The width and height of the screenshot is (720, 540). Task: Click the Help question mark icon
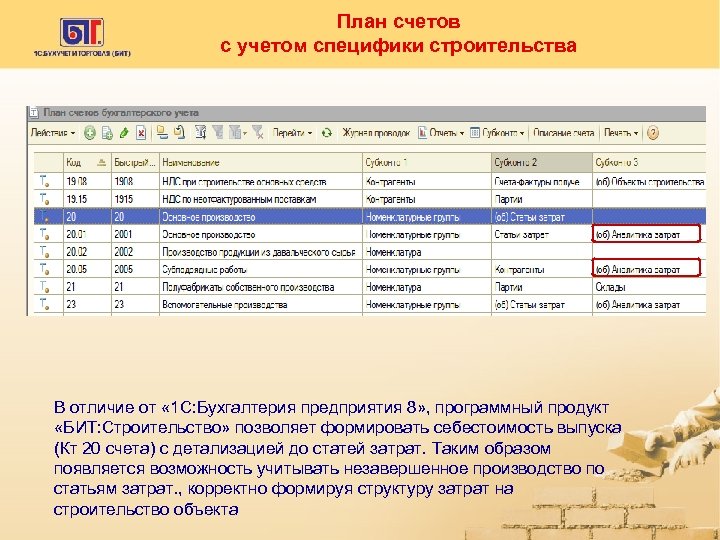[x=652, y=133]
